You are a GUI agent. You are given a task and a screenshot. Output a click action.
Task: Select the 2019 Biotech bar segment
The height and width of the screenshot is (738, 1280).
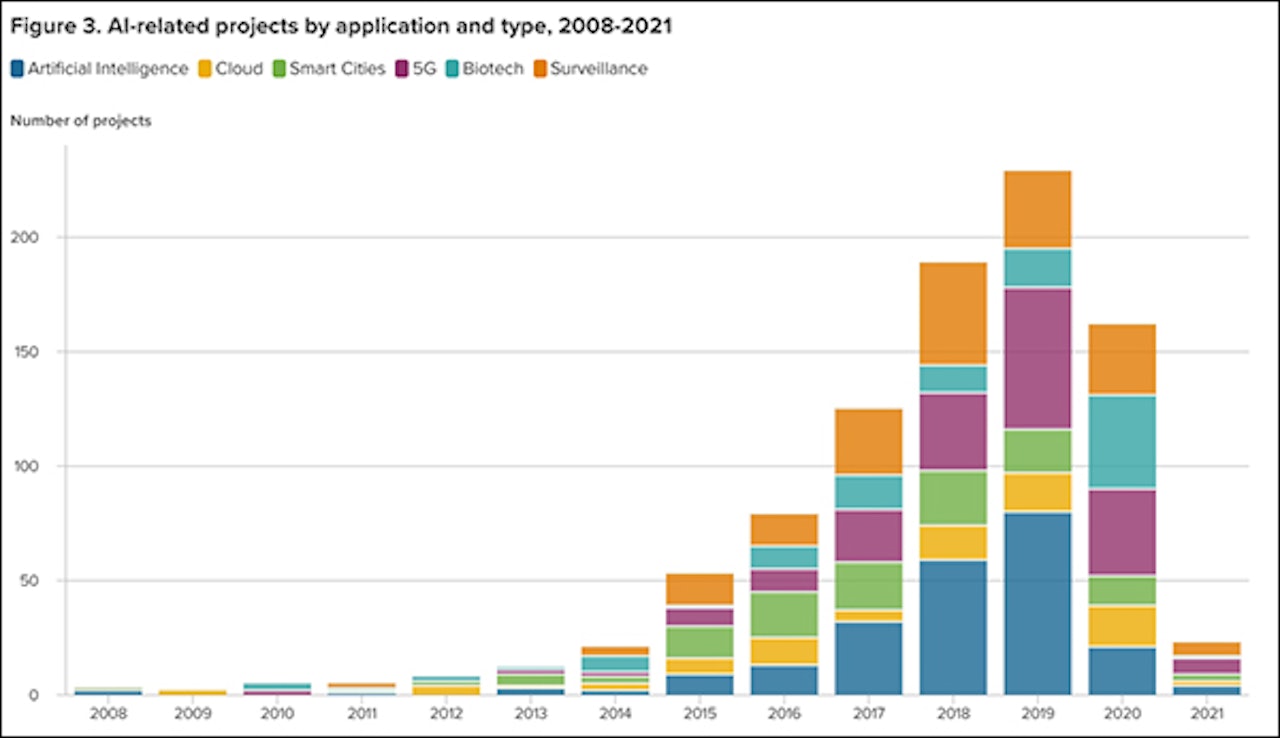click(x=1038, y=267)
